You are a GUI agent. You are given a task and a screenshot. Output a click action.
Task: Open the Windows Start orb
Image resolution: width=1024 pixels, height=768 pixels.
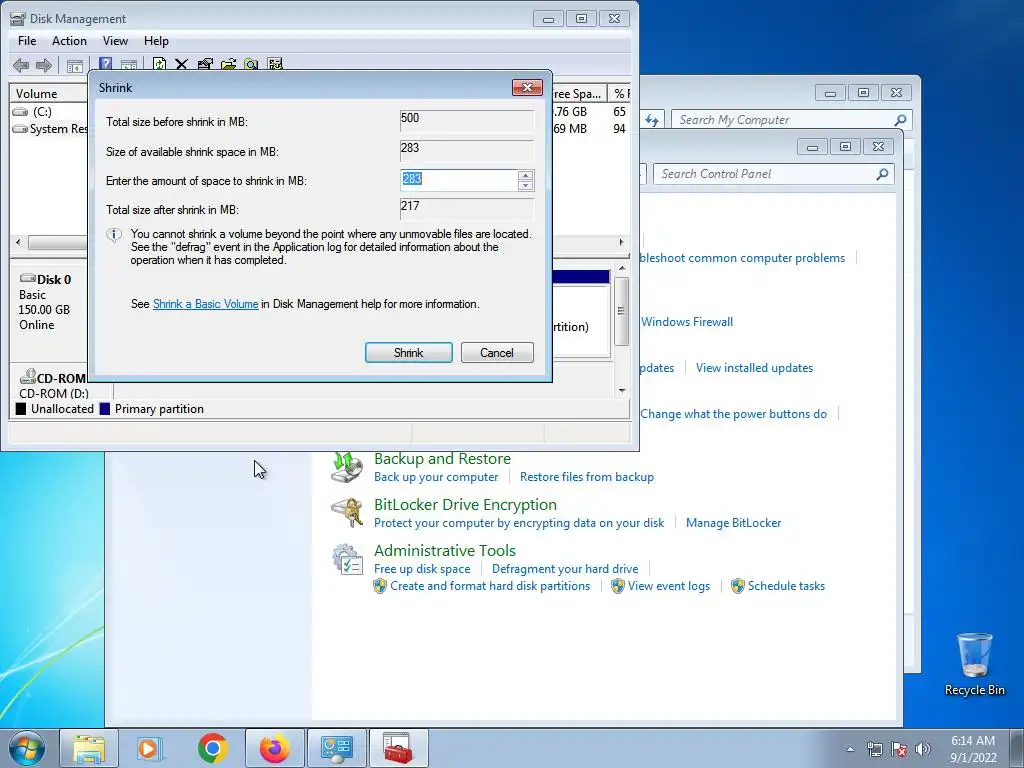coord(26,748)
